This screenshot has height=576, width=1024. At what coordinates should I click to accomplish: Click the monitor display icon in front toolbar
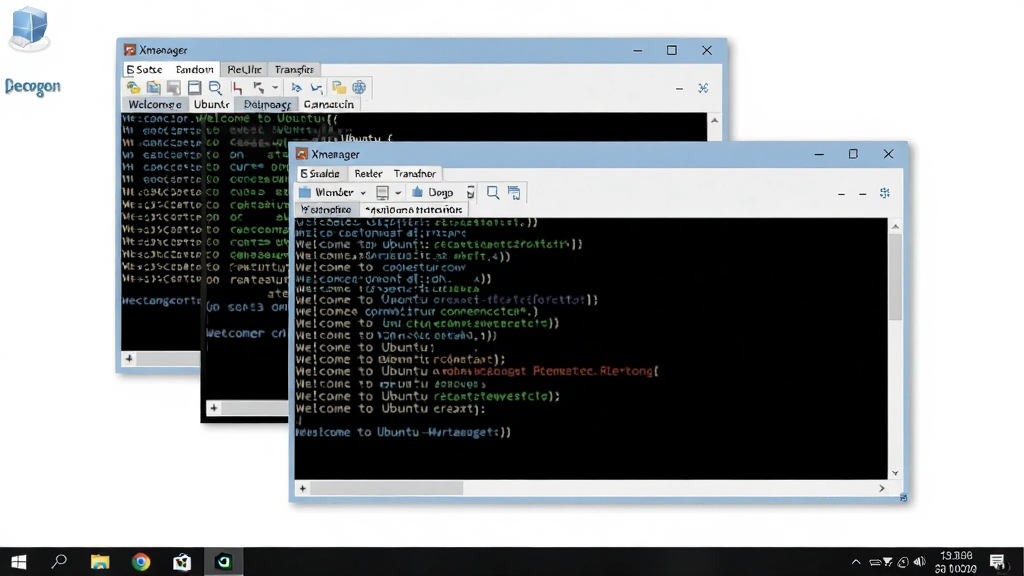(383, 193)
